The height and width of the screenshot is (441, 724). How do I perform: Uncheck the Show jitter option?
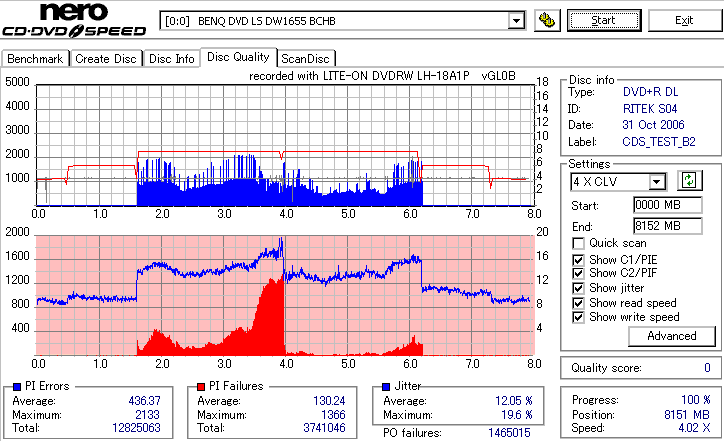(x=578, y=288)
